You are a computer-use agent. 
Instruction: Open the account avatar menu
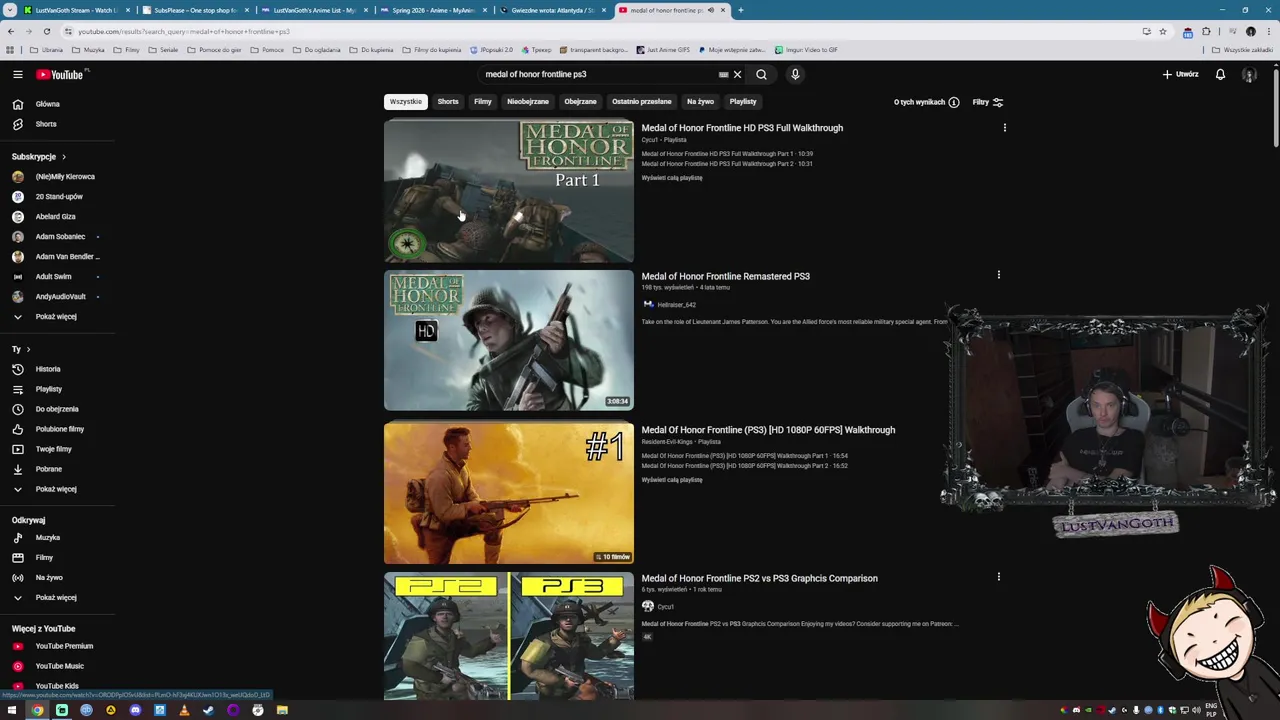[x=1249, y=74]
